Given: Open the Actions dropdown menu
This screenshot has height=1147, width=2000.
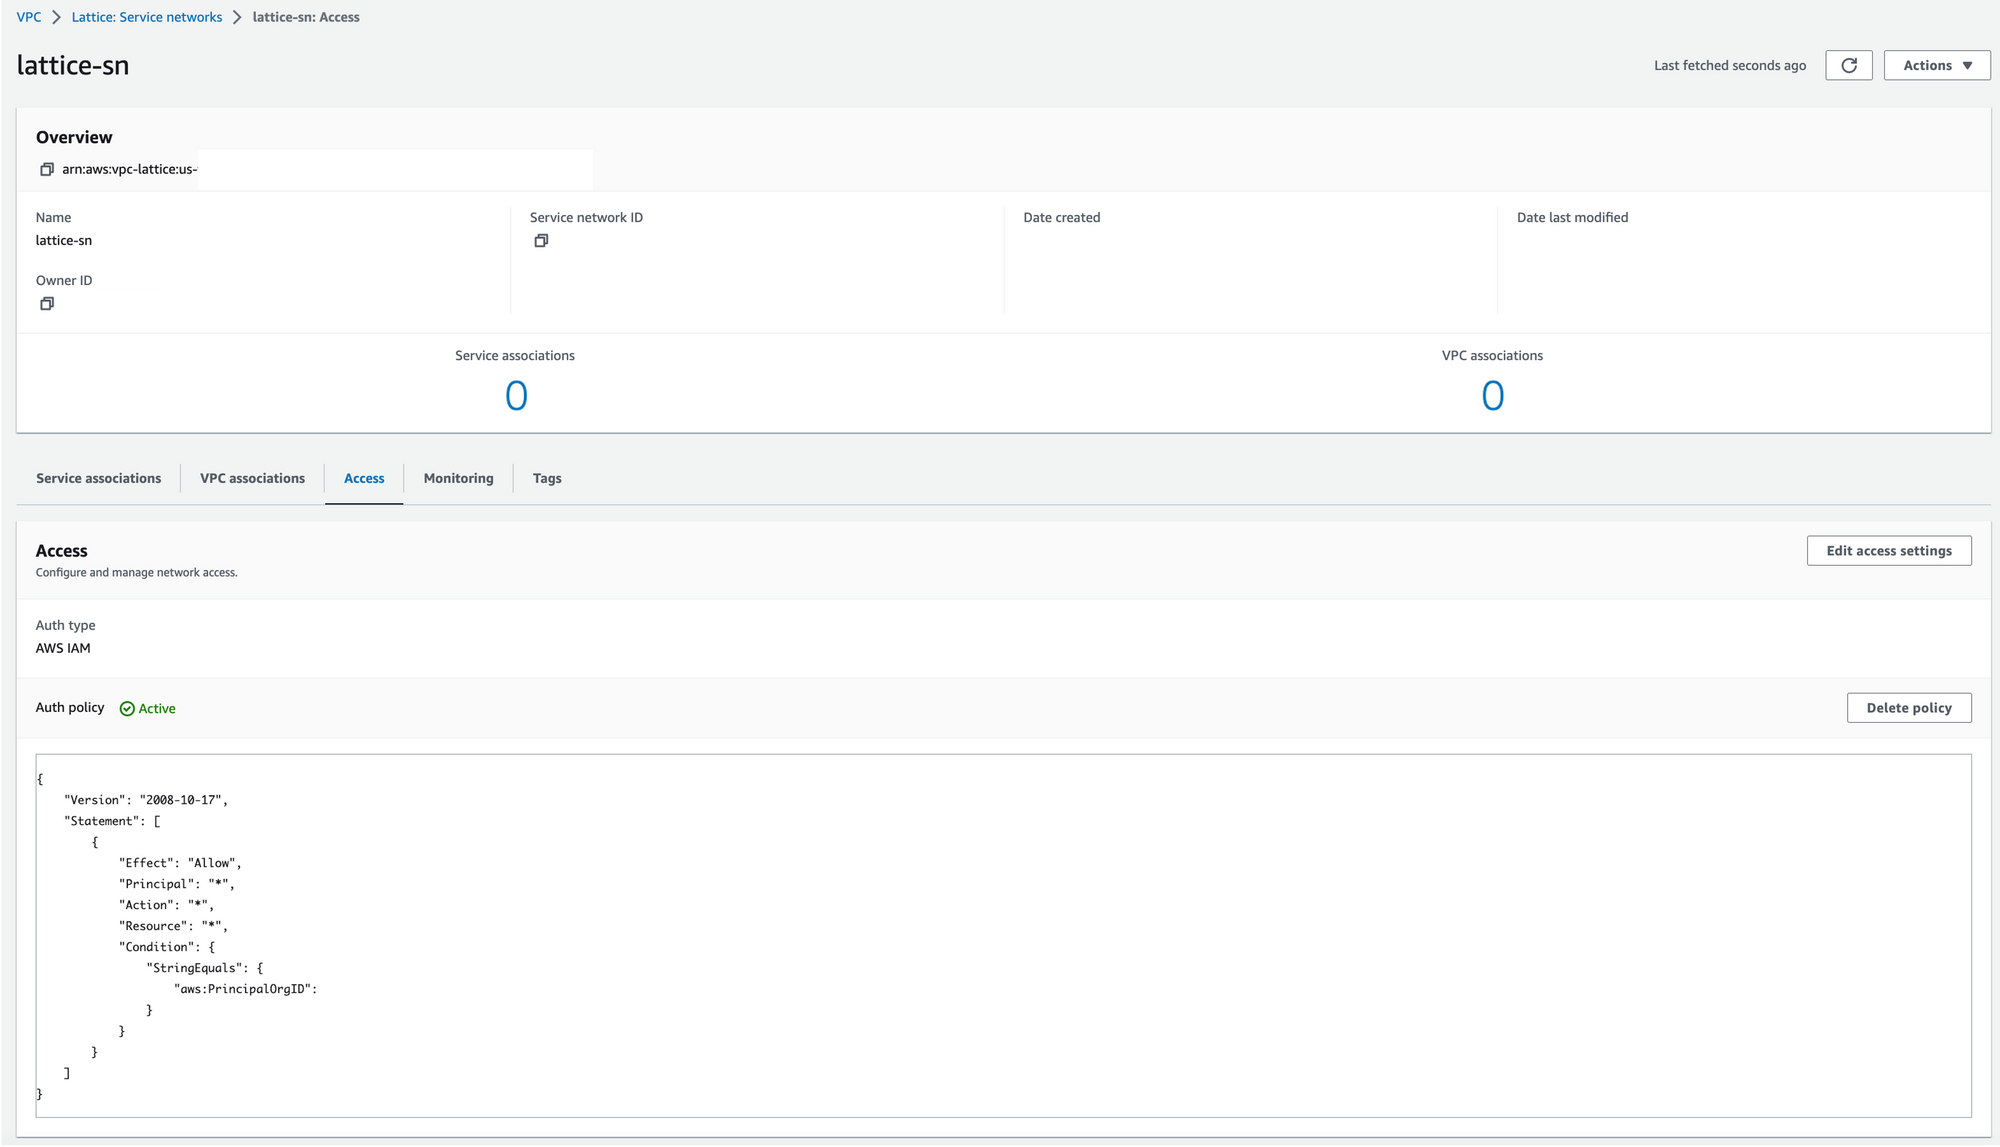Looking at the screenshot, I should pyautogui.click(x=1935, y=65).
